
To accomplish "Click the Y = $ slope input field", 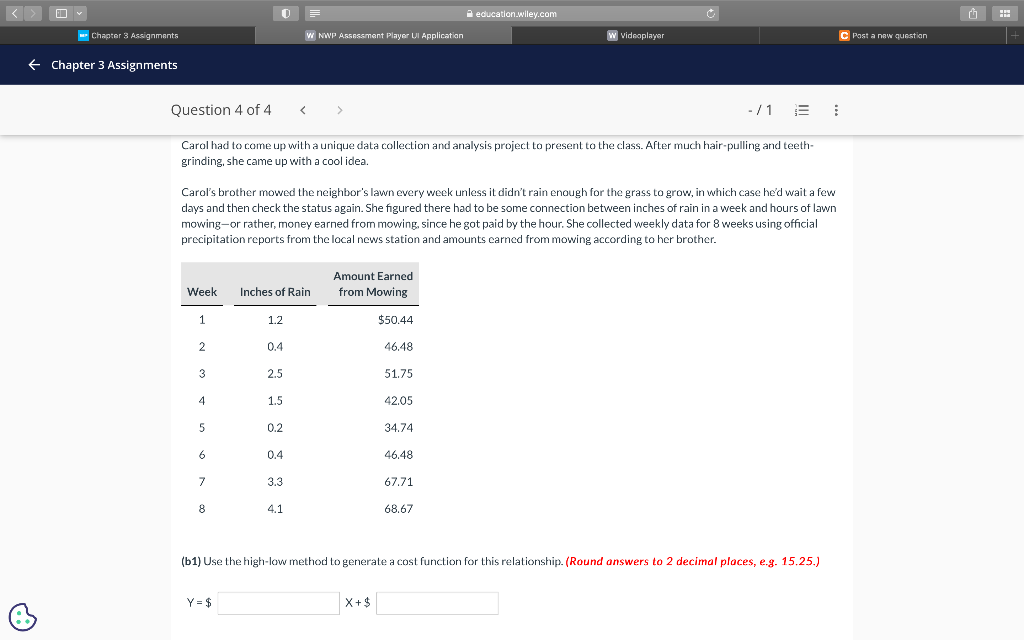I will (278, 603).
